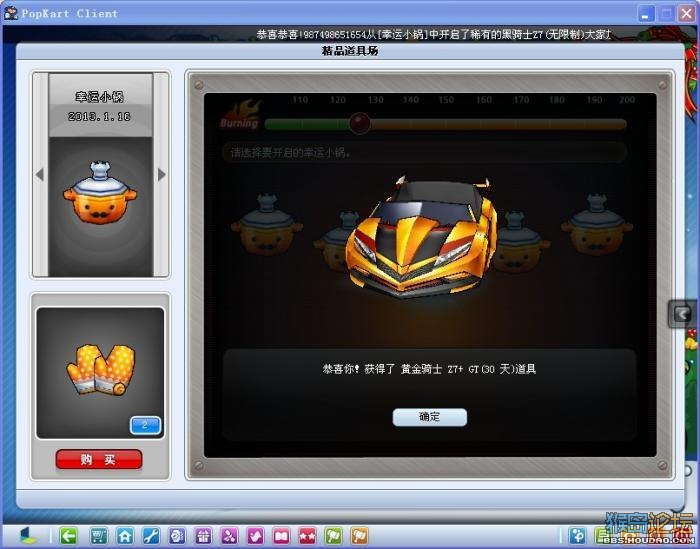Image resolution: width=700 pixels, height=549 pixels.
Task: Click the Burning gauge slider knob
Action: (359, 123)
